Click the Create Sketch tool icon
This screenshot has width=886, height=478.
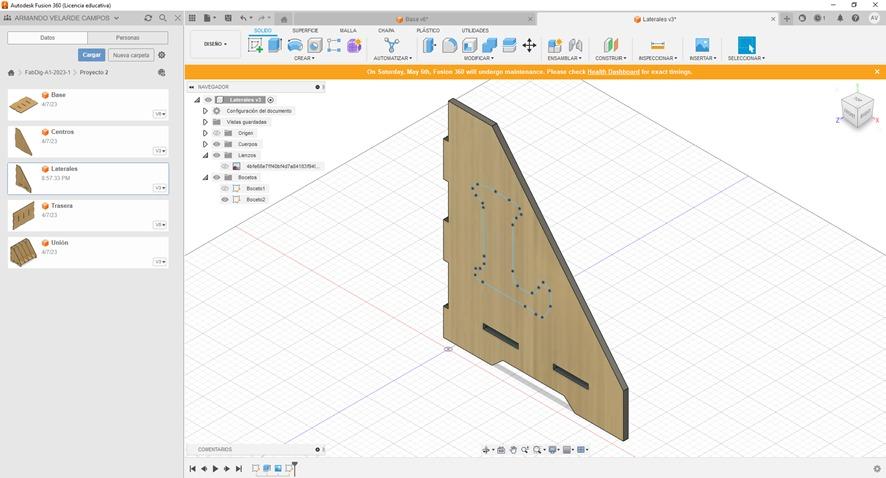pyautogui.click(x=256, y=45)
